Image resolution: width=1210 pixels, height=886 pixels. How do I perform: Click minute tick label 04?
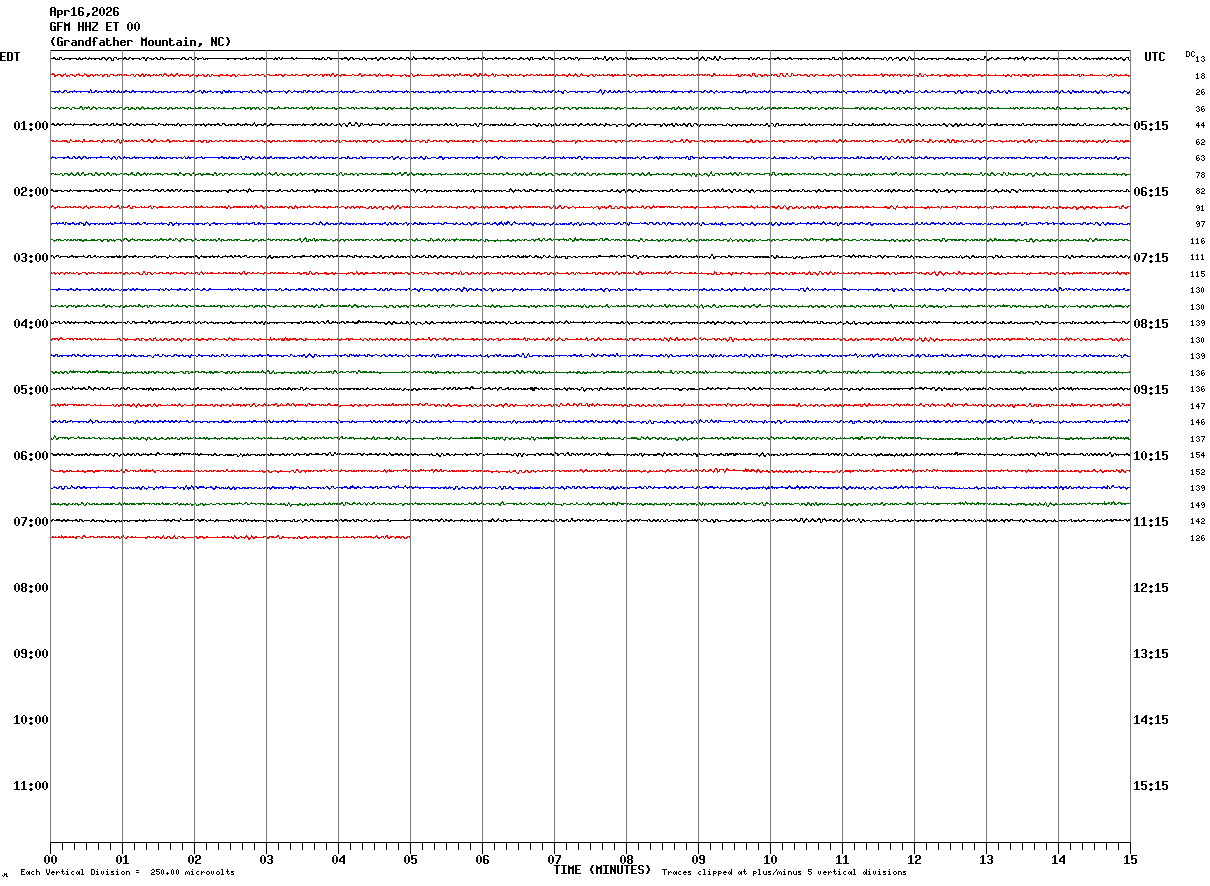[x=338, y=860]
